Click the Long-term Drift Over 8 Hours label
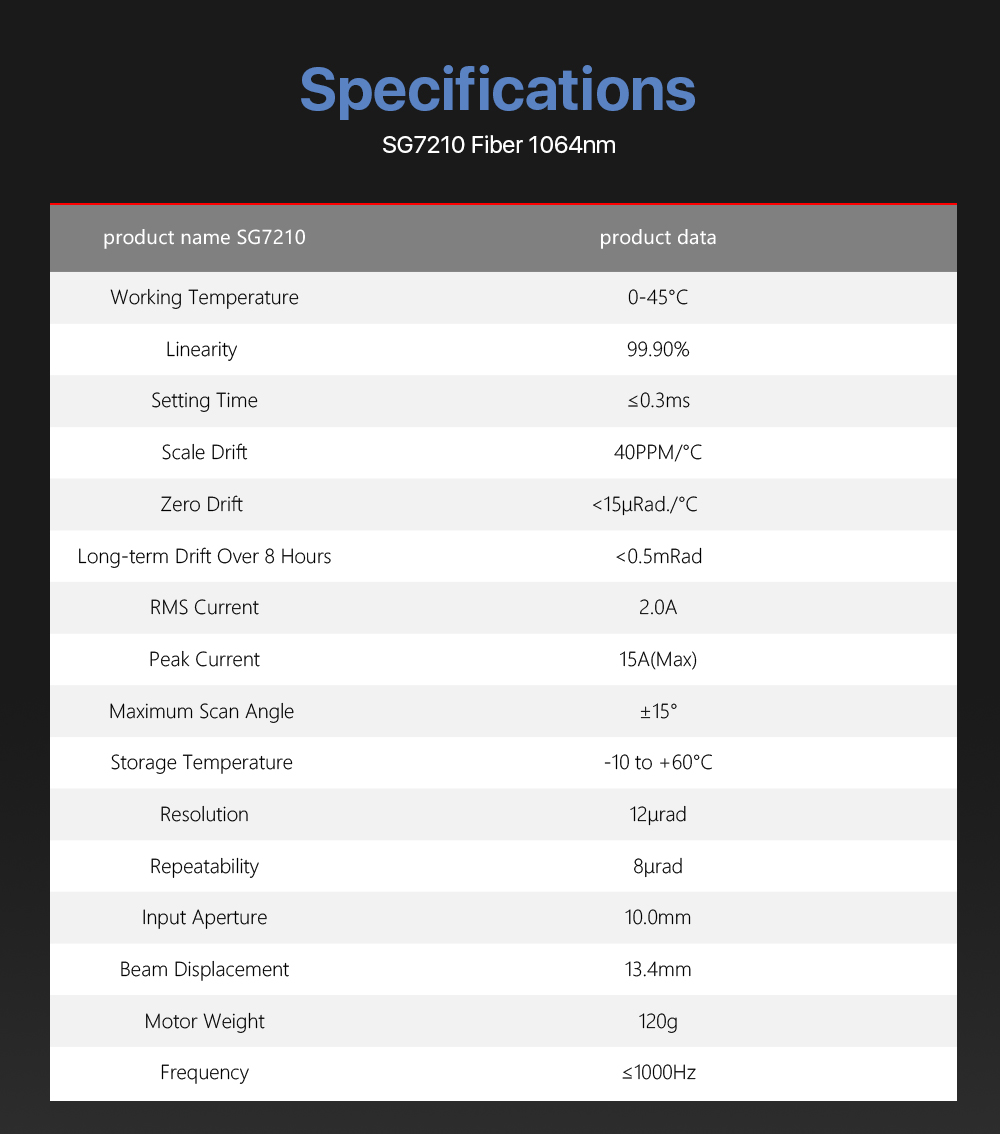 click(205, 556)
